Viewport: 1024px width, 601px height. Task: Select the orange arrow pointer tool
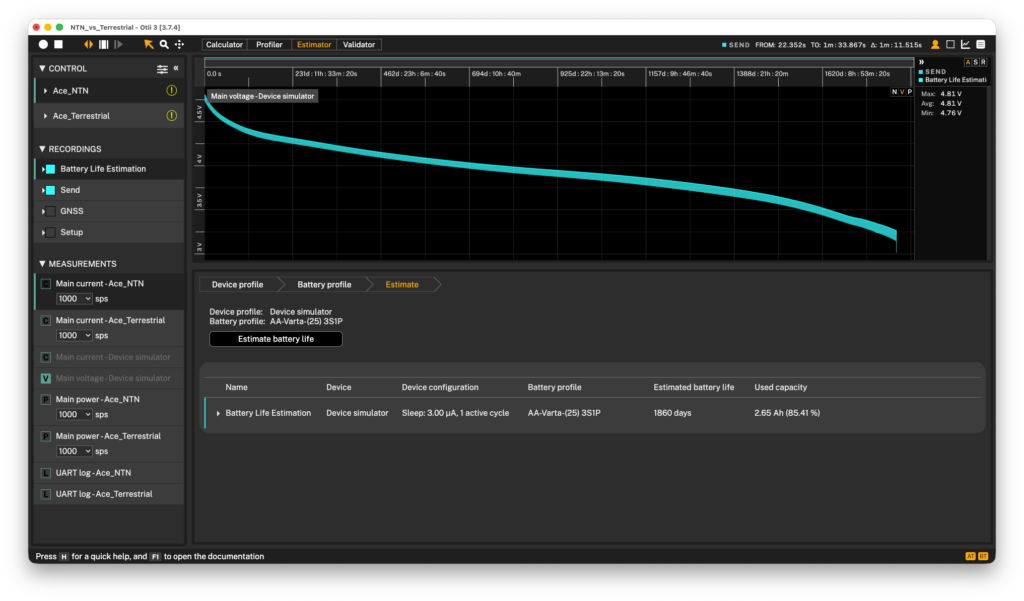pos(149,44)
